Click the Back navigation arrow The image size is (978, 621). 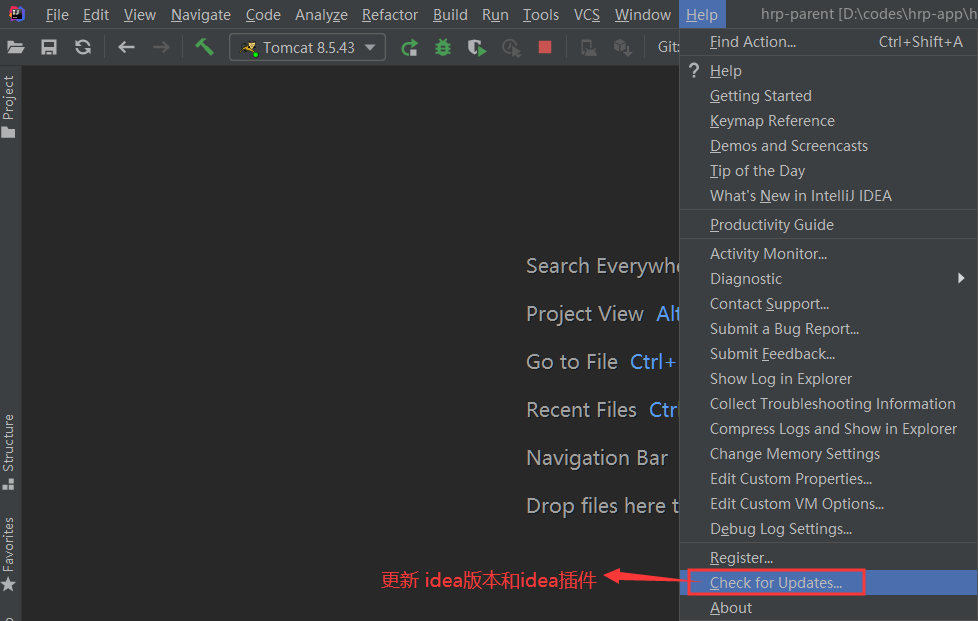click(127, 47)
